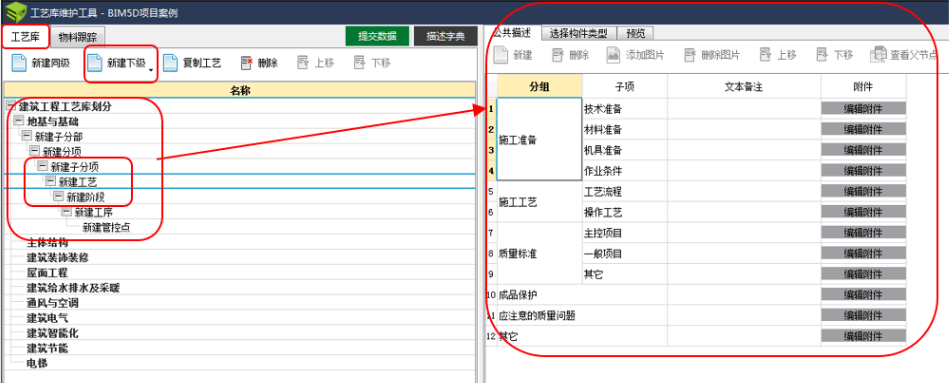Click the 新建同级 document icon

tap(19, 63)
